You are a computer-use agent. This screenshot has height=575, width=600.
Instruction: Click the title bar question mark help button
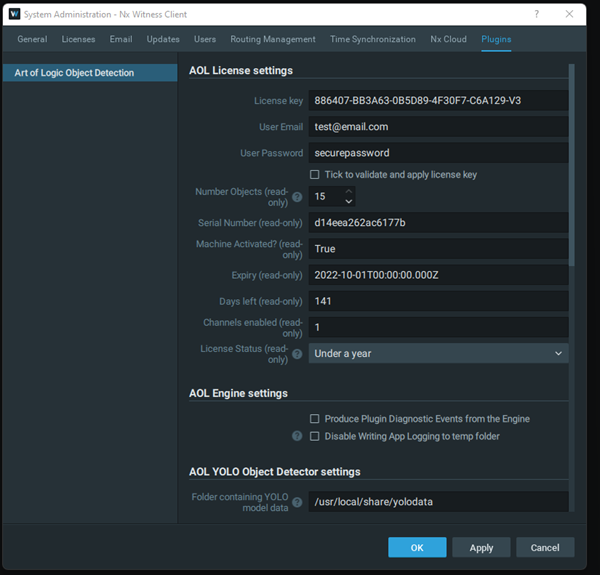pos(536,14)
